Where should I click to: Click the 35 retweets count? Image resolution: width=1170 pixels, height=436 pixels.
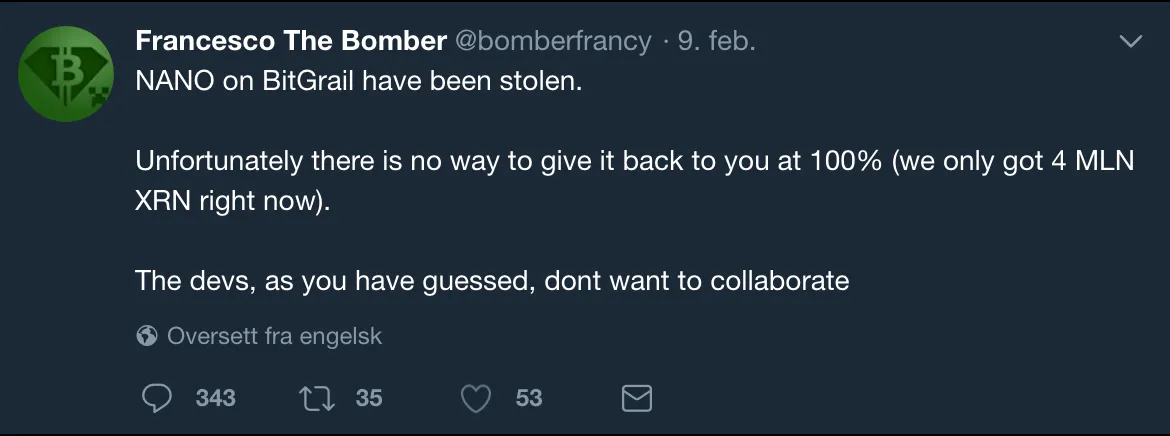click(x=369, y=398)
